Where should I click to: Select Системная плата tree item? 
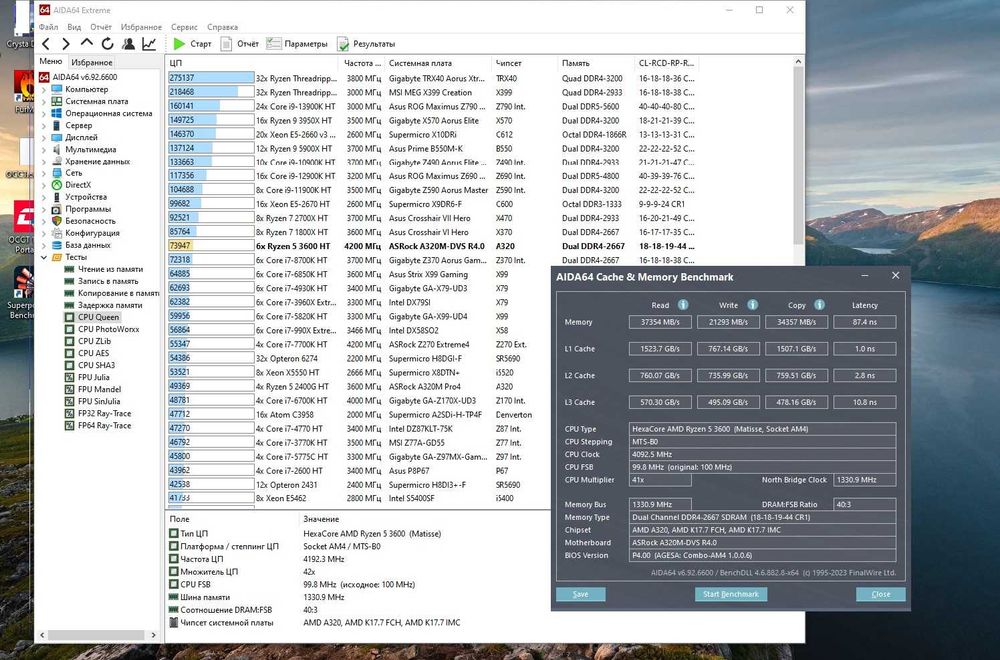96,101
